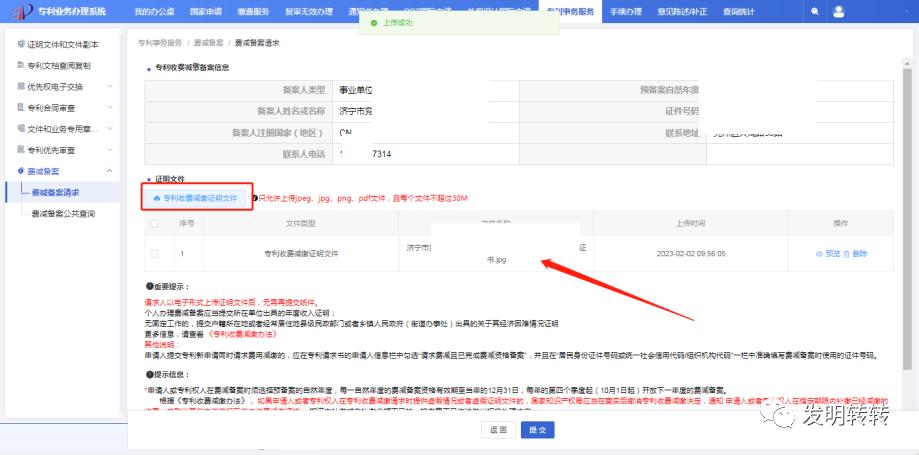Click the patent system logo icon

pyautogui.click(x=23, y=11)
